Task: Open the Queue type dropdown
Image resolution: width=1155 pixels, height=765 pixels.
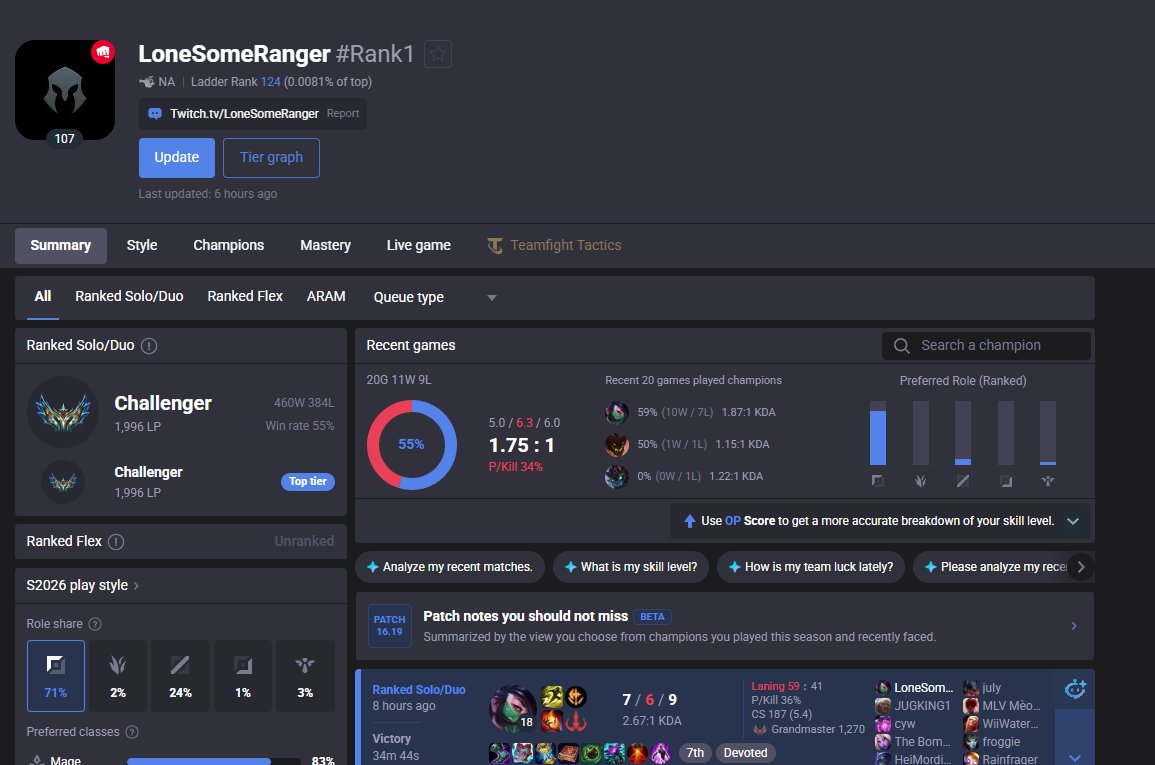Action: click(435, 297)
